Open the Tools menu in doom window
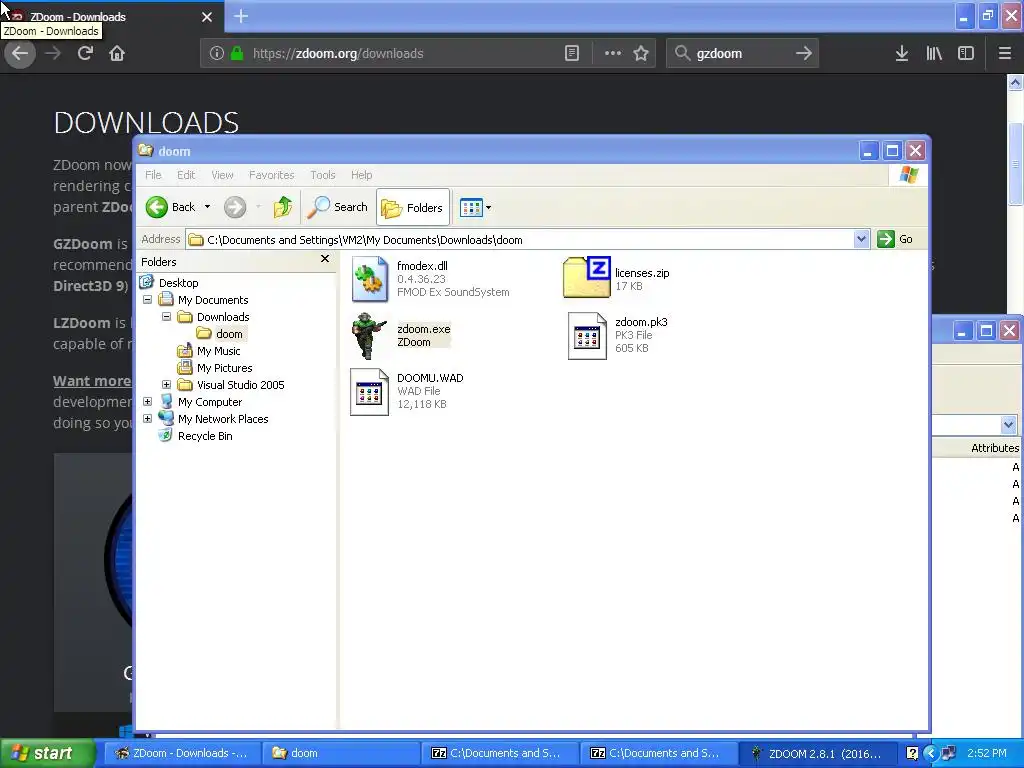This screenshot has width=1024, height=768. pos(323,175)
